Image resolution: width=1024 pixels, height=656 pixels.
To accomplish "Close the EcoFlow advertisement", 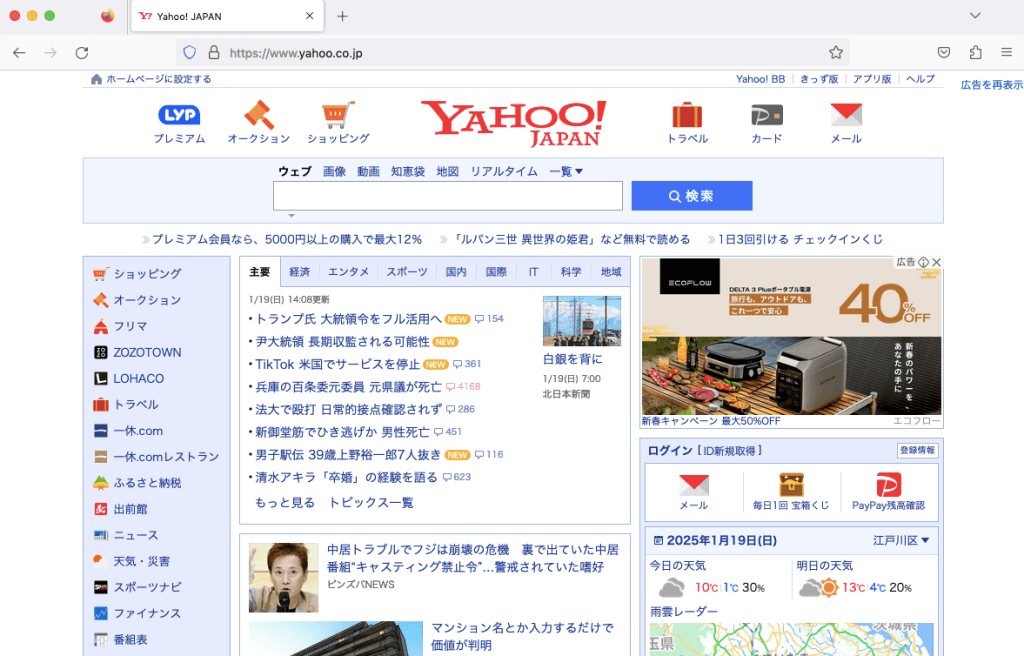I will 936,262.
